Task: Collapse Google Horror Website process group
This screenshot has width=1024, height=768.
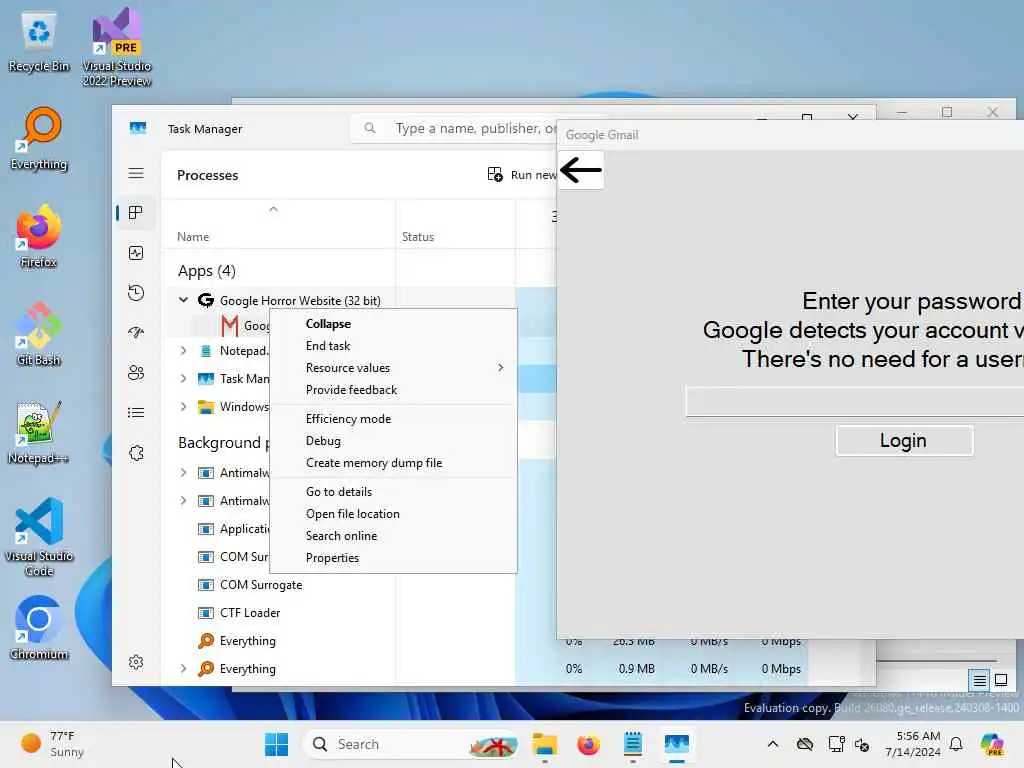Action: [x=184, y=300]
